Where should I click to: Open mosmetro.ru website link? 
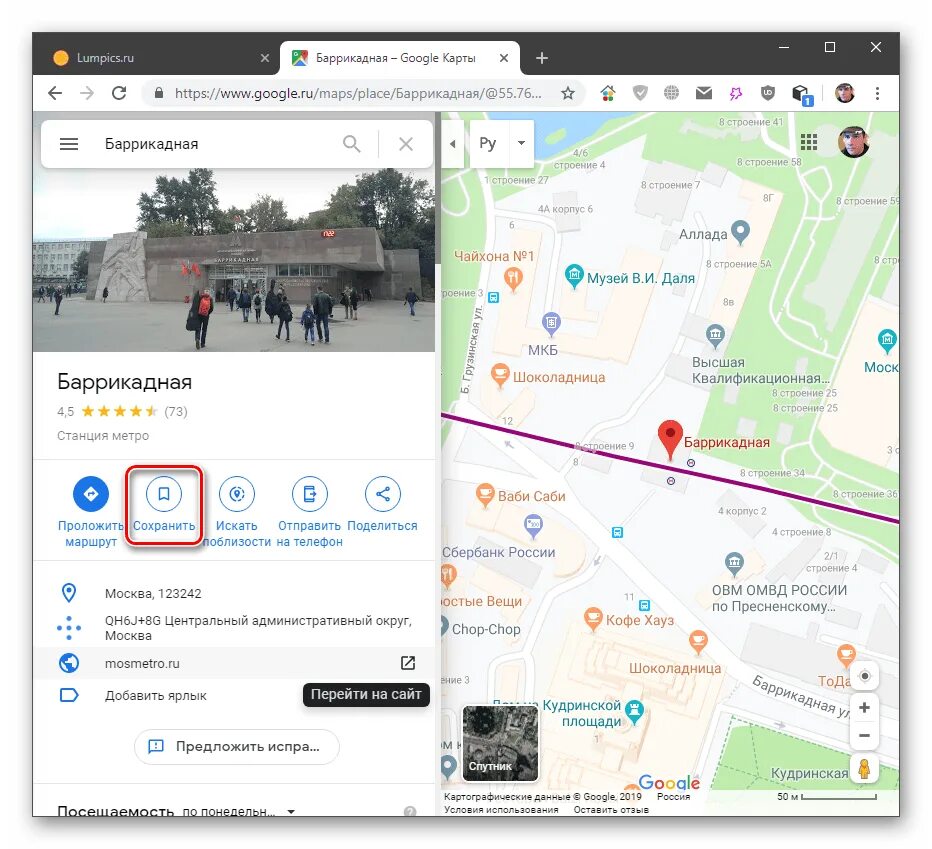point(142,664)
